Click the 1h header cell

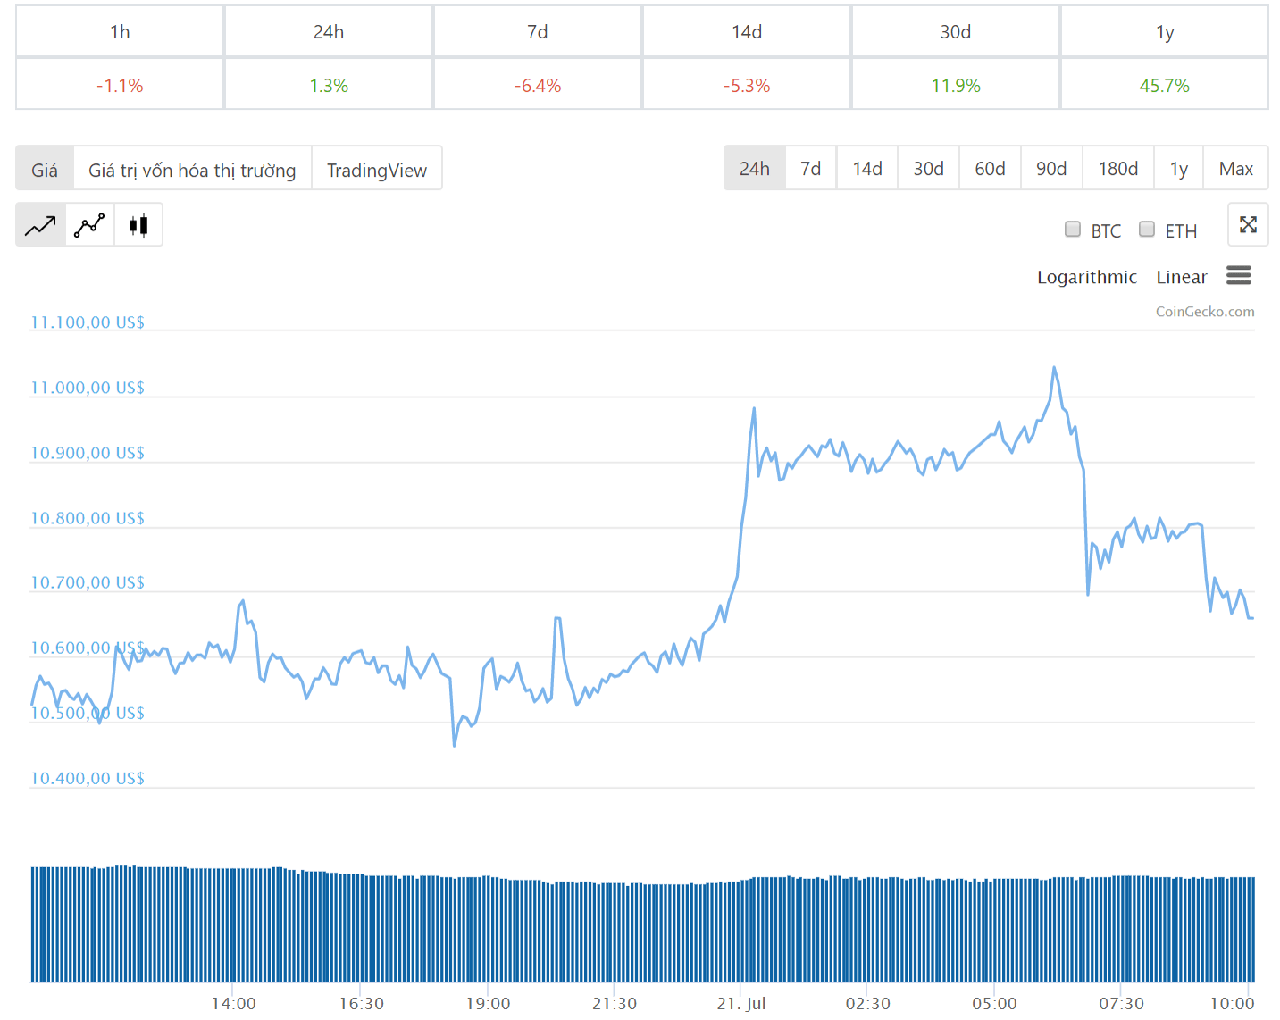coord(120,32)
